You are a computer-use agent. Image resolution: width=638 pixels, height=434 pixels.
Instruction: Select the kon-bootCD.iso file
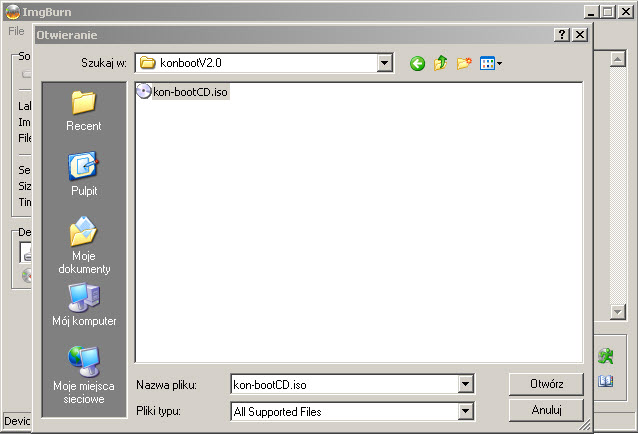click(182, 92)
